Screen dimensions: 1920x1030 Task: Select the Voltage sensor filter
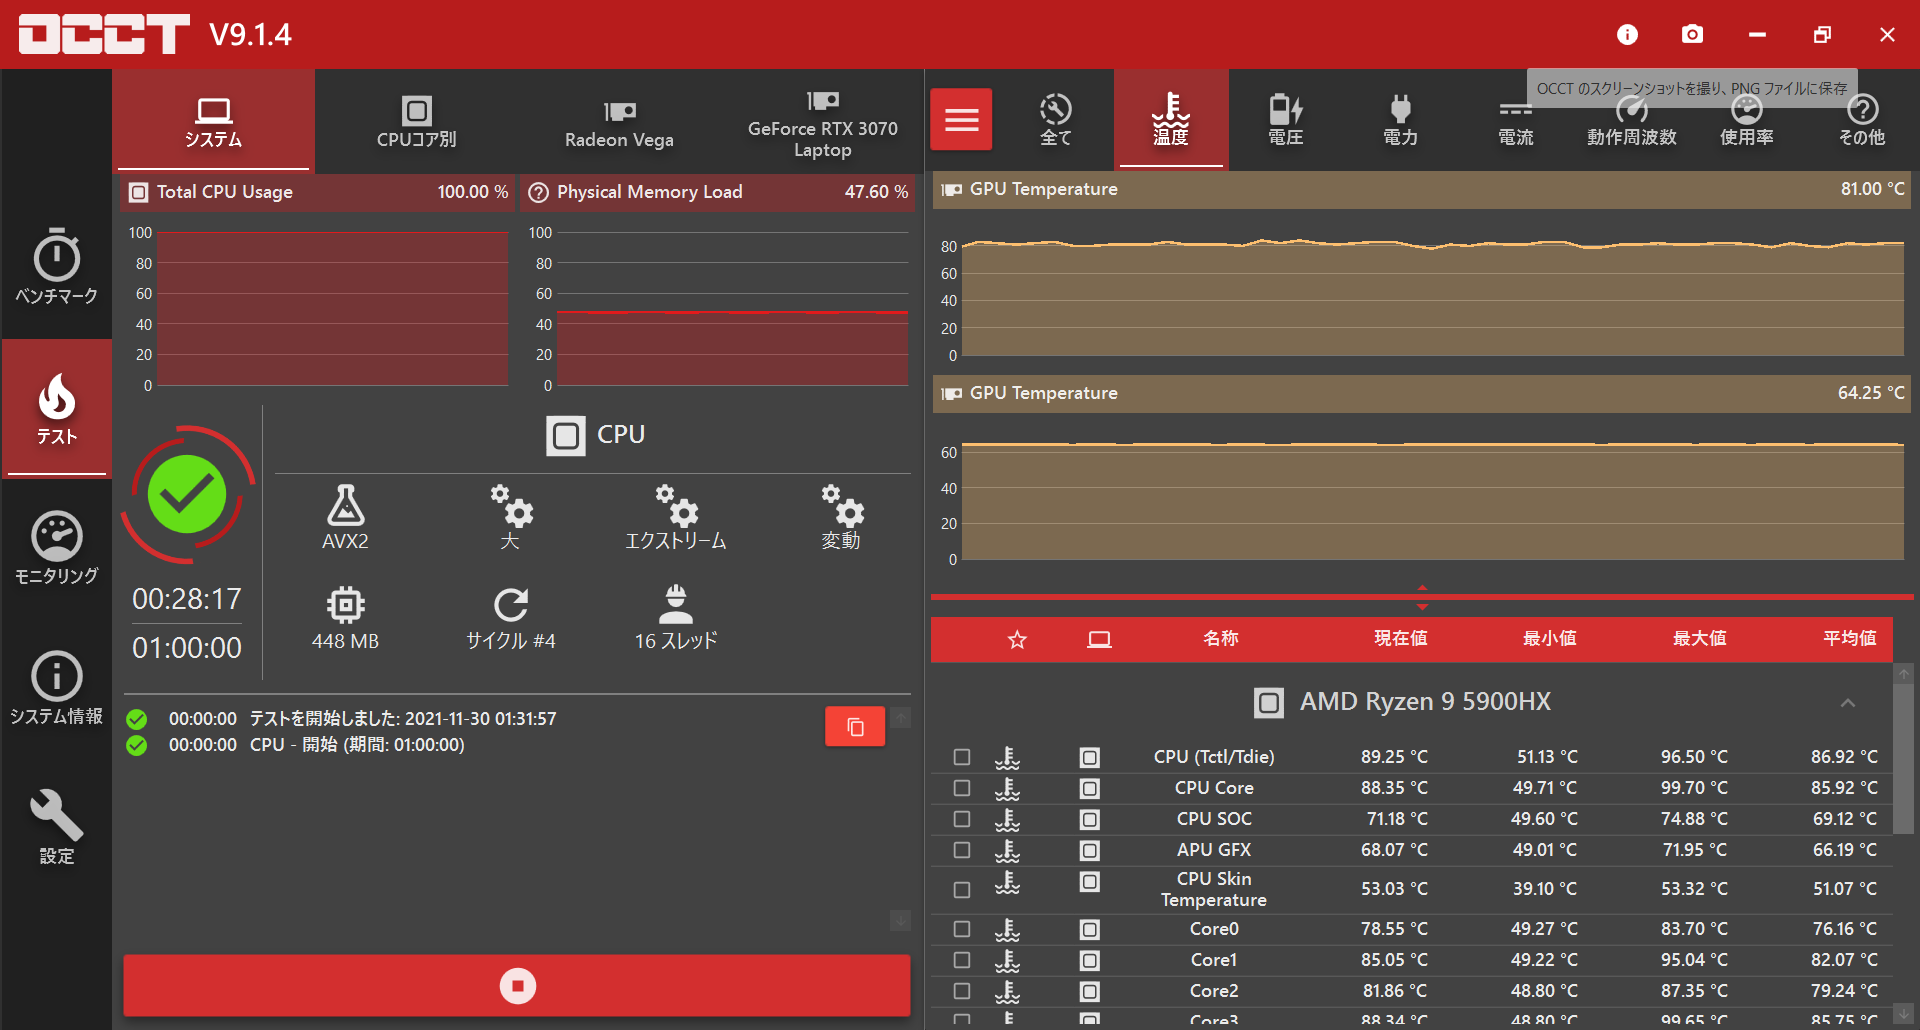click(1285, 120)
